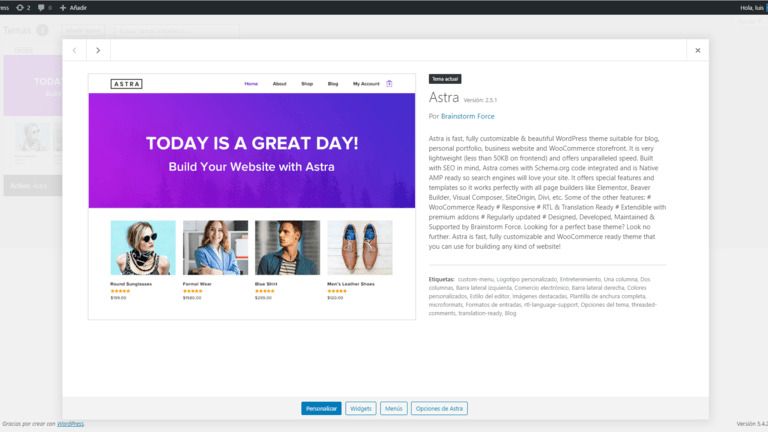Viewport: 768px width, 432px height.
Task: Click the Etiquetas label
Action: click(x=441, y=279)
